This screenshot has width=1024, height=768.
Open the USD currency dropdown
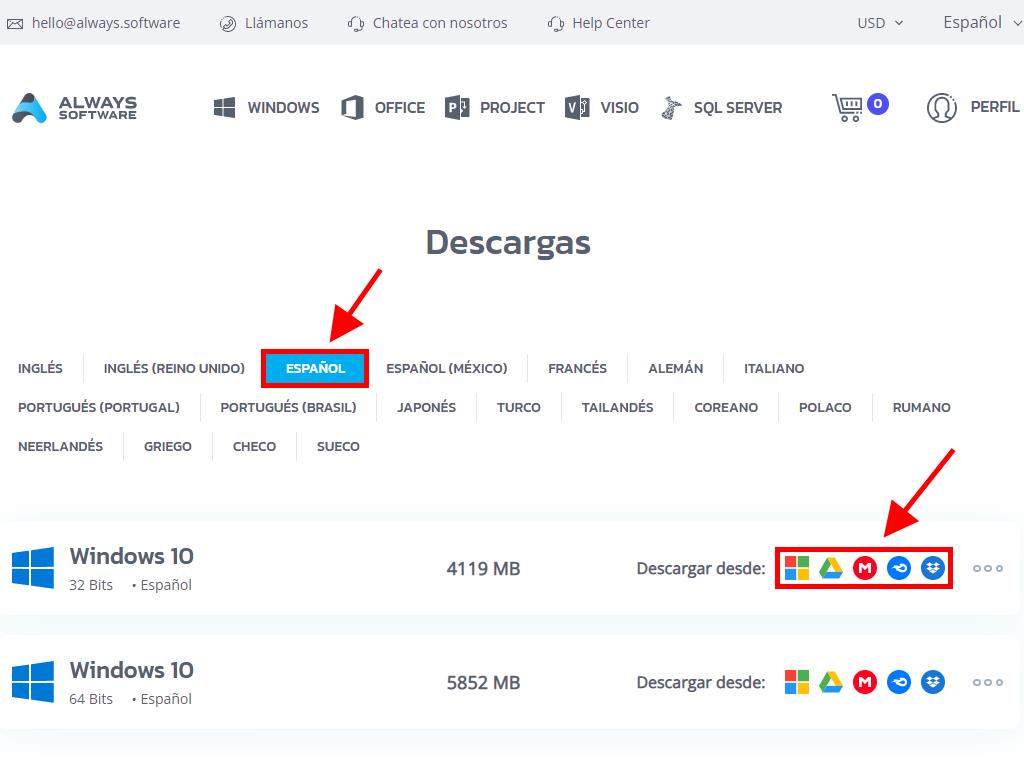(x=879, y=22)
